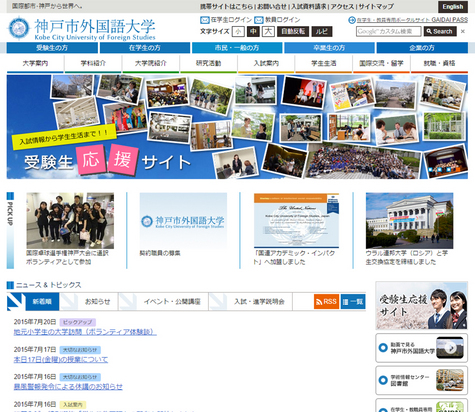Click the 在学生ログイン mail icon
This screenshot has height=412, width=475.
[205, 20]
